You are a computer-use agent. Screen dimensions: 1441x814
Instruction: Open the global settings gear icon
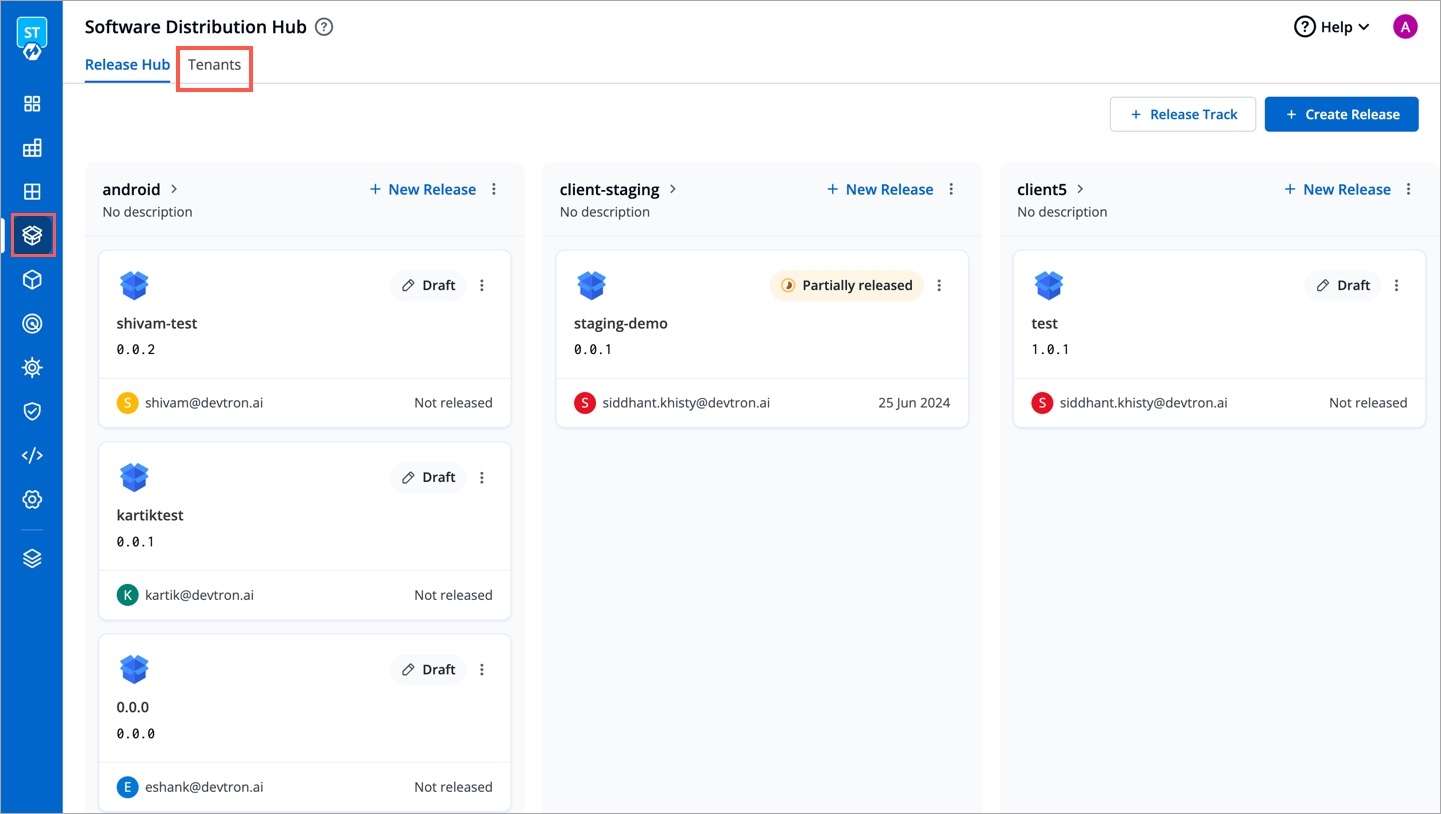(32, 499)
